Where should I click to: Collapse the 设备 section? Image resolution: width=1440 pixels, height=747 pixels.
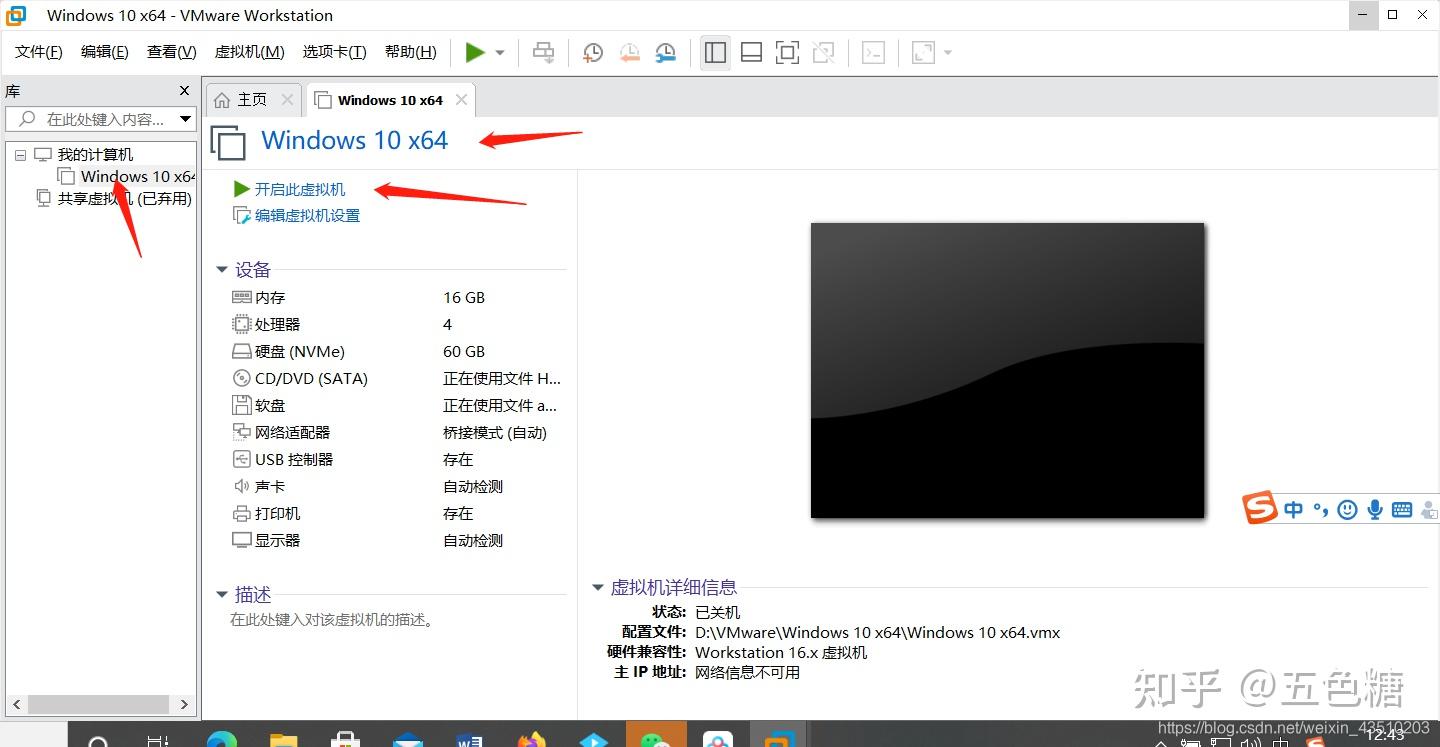point(222,269)
